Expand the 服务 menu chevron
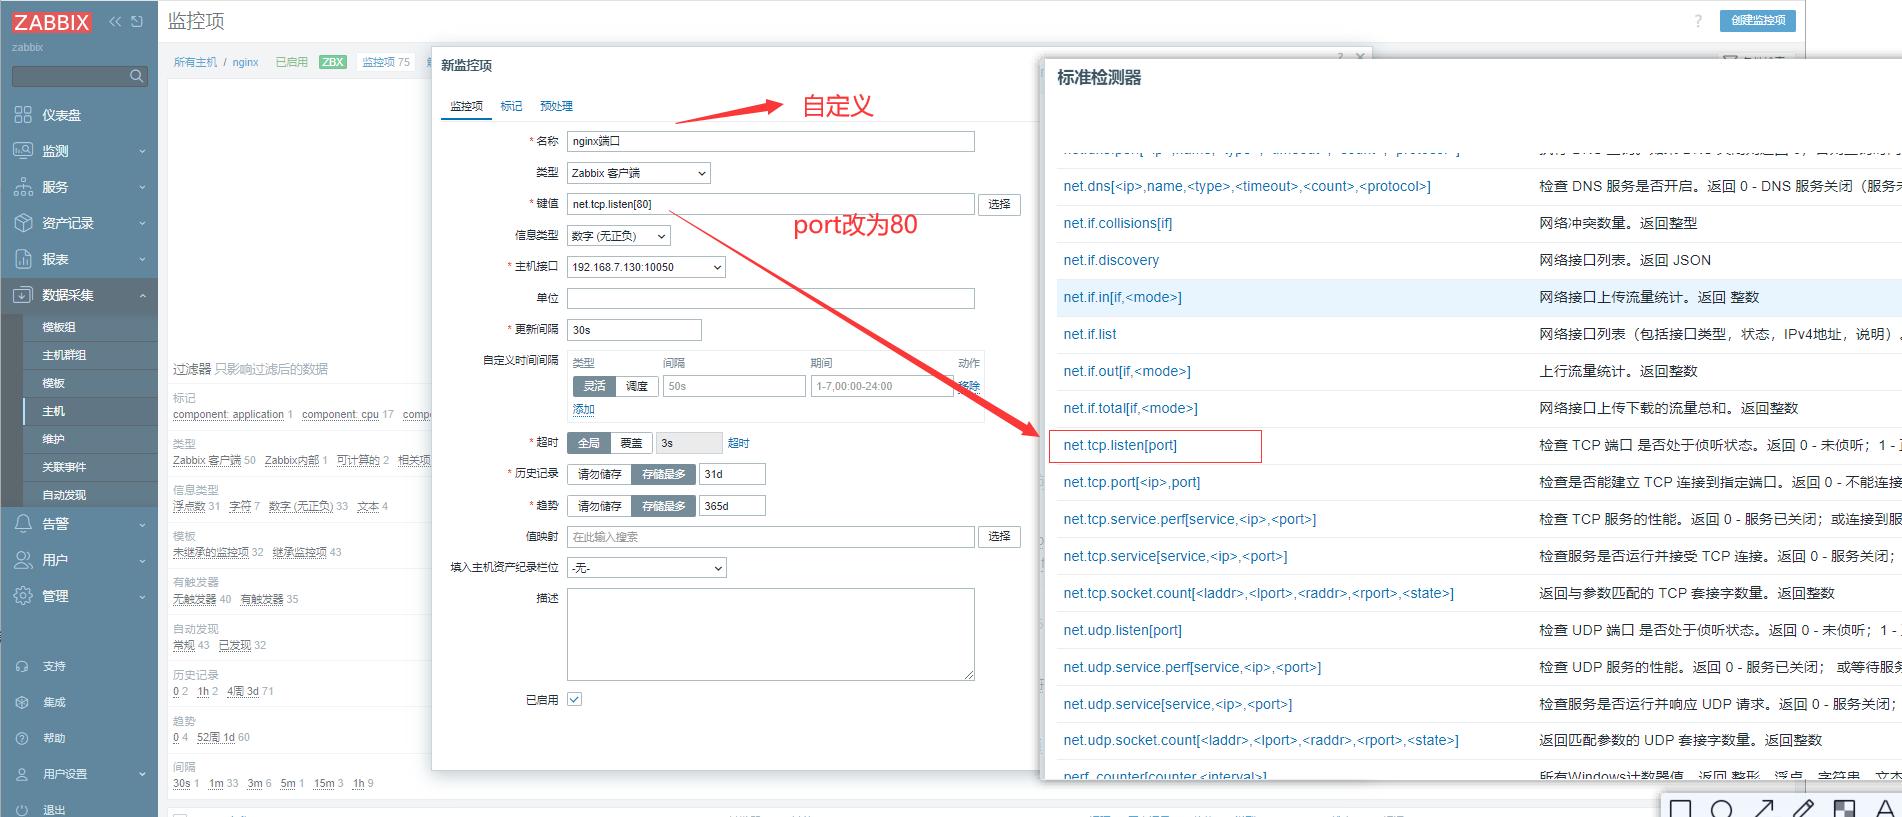This screenshot has height=817, width=1902. [x=142, y=187]
